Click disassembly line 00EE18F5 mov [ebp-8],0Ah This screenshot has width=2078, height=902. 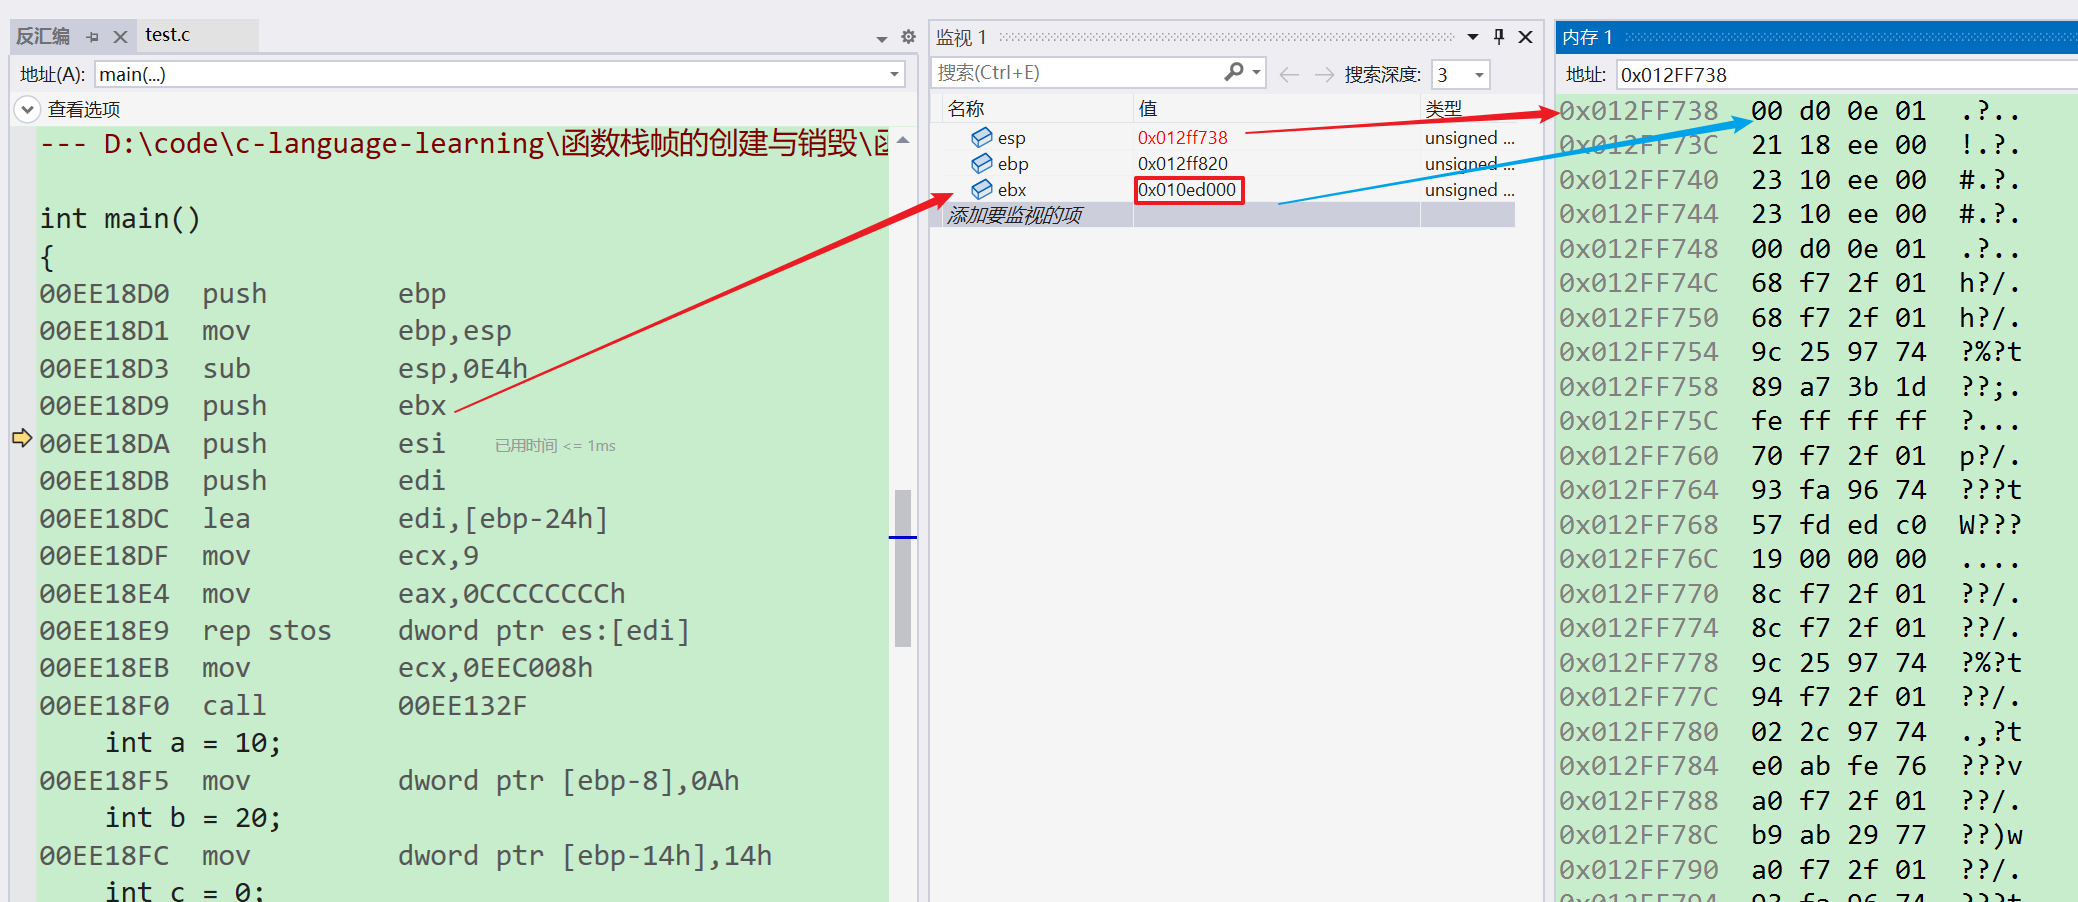(x=389, y=781)
